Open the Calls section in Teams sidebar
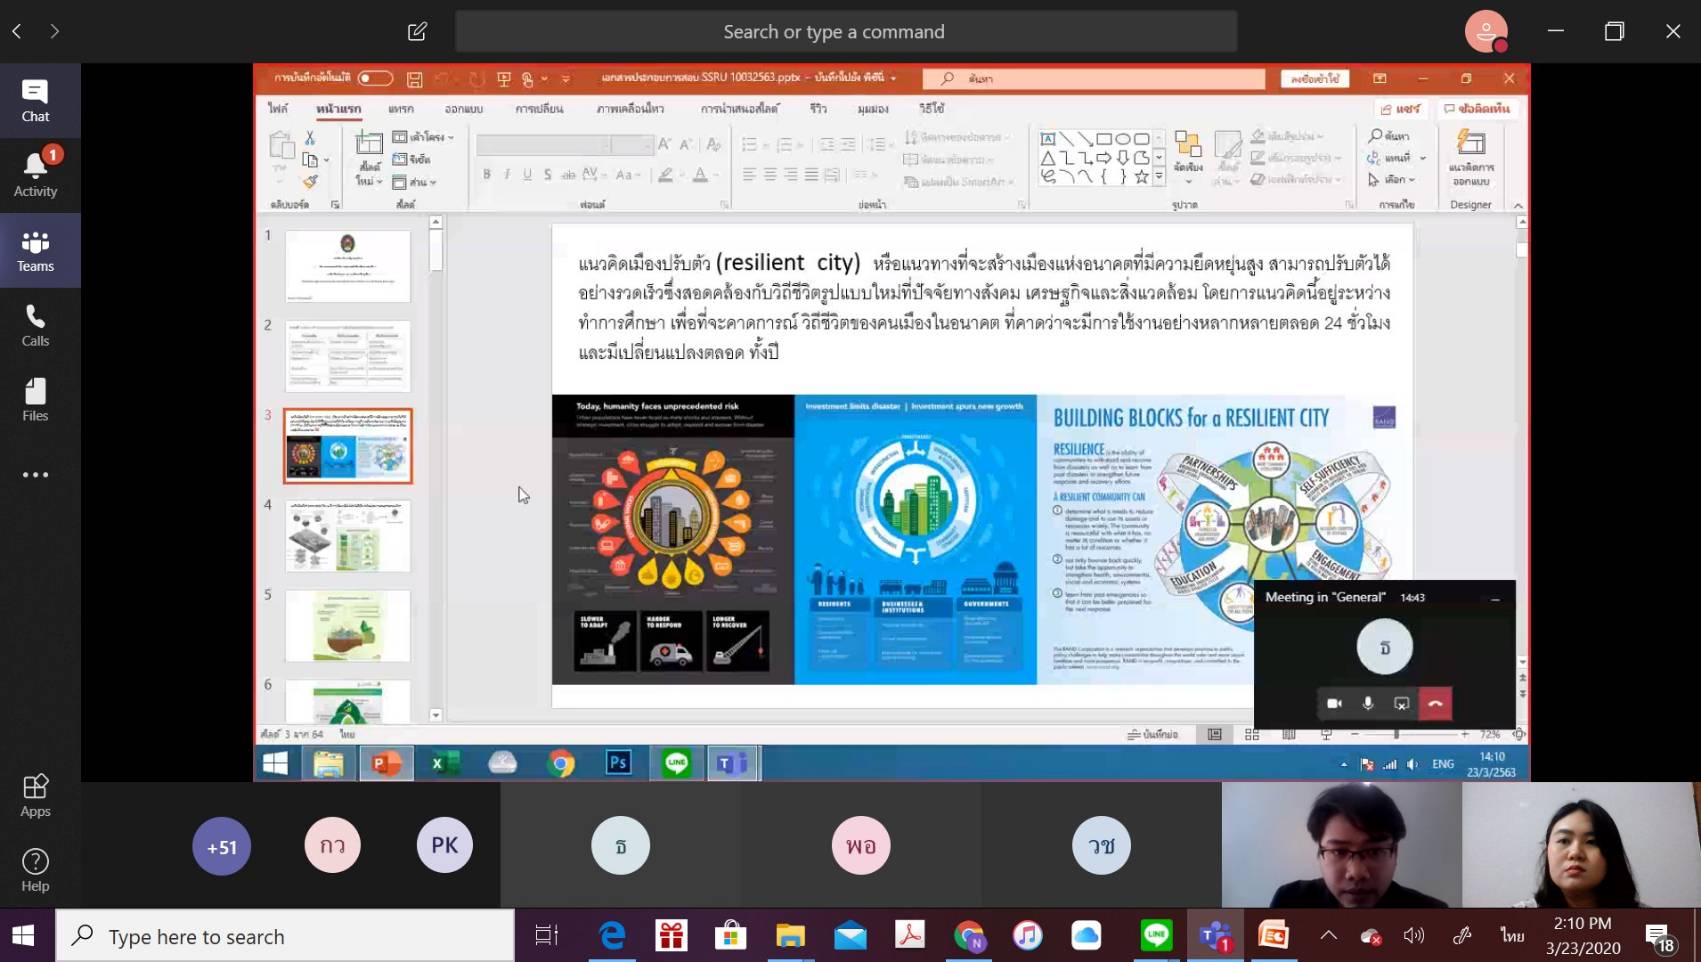 [35, 326]
